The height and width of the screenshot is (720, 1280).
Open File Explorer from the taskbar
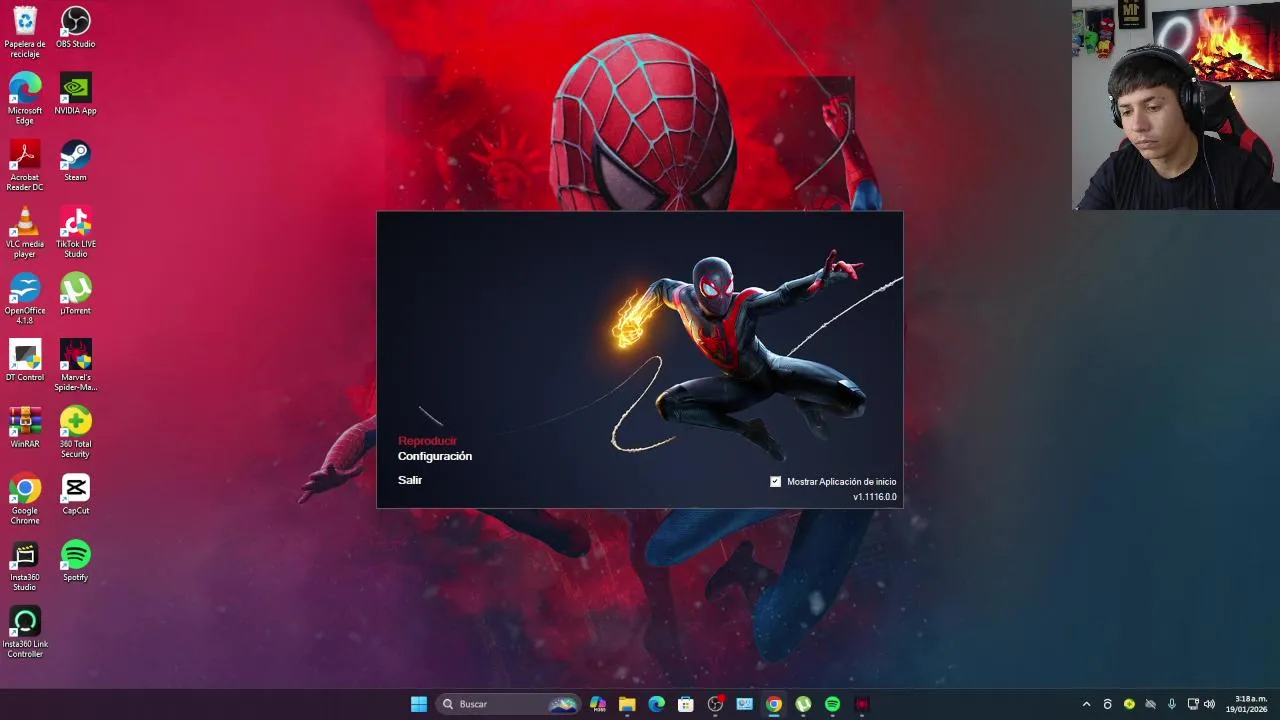[627, 704]
